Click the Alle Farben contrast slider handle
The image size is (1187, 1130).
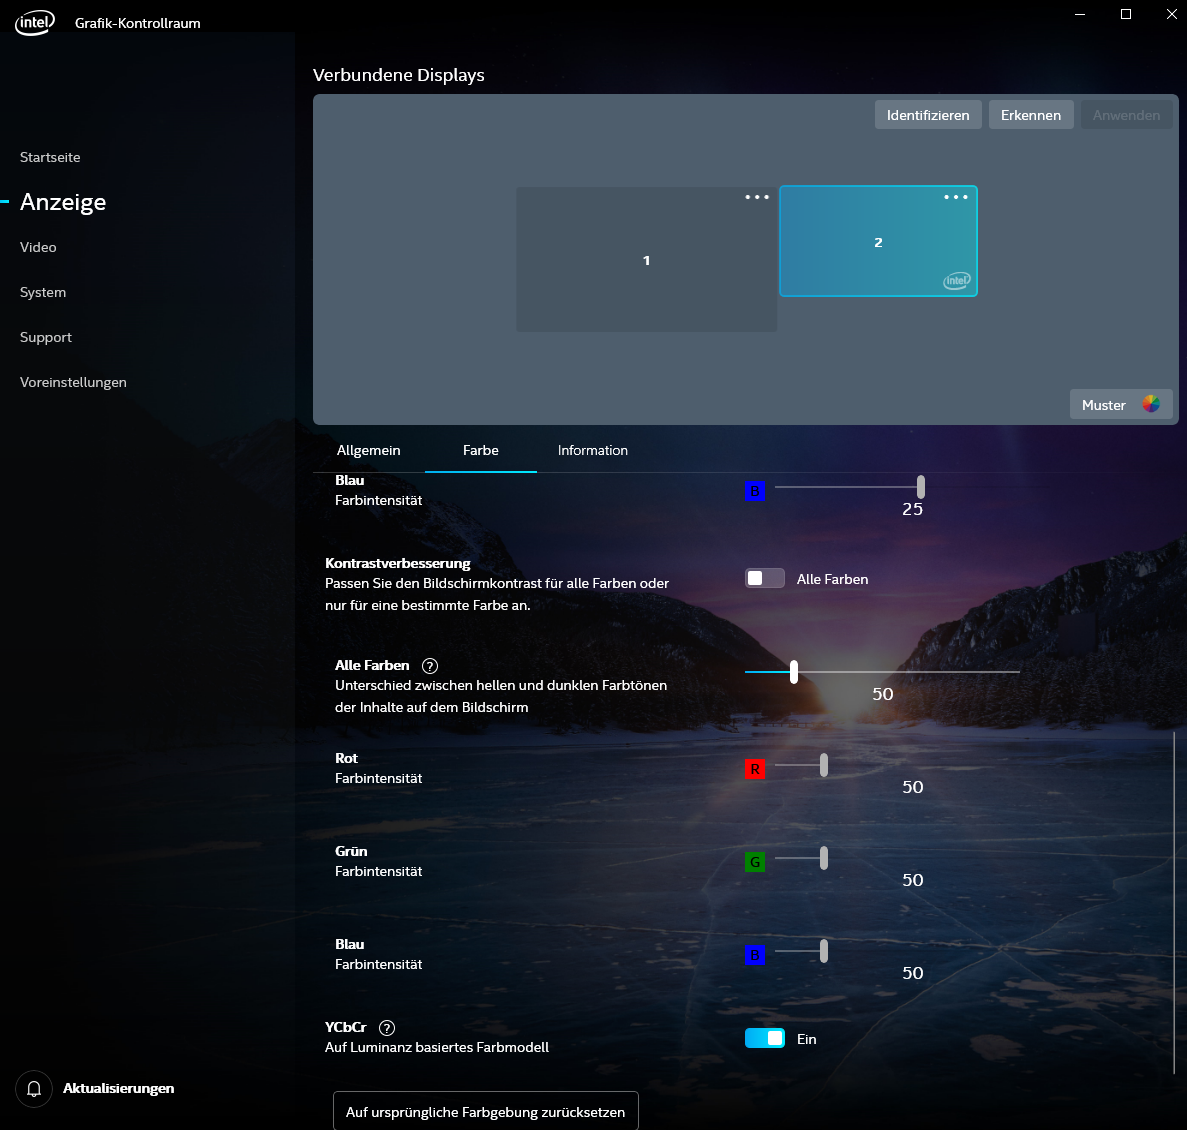click(x=794, y=671)
